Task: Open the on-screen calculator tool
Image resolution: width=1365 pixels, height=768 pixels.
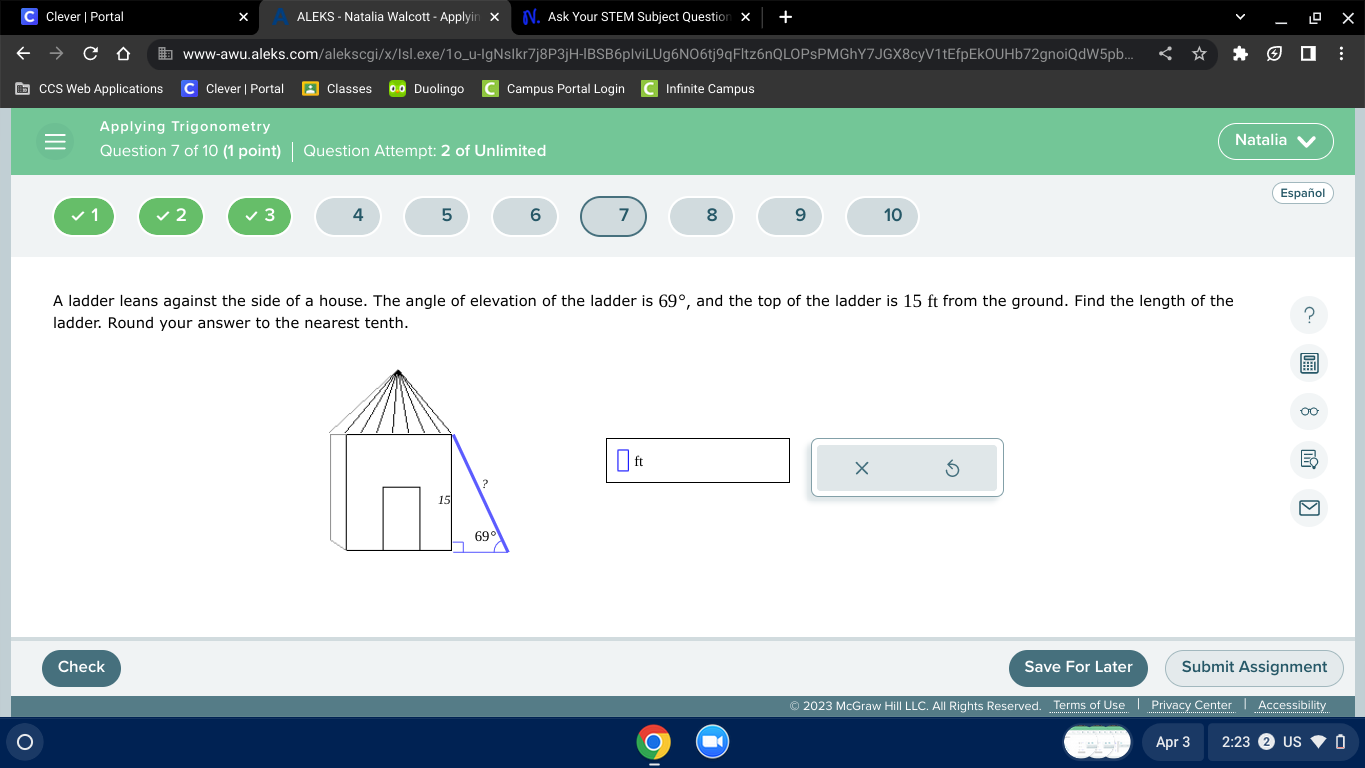Action: (1308, 363)
